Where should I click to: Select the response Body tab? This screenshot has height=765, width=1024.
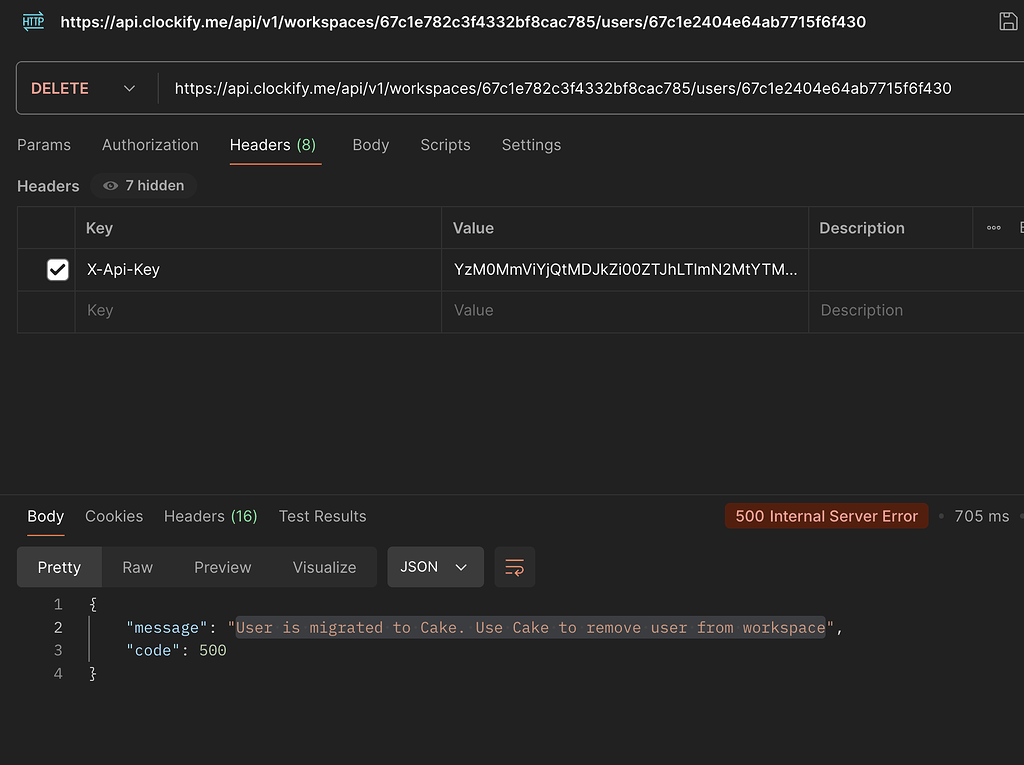46,516
